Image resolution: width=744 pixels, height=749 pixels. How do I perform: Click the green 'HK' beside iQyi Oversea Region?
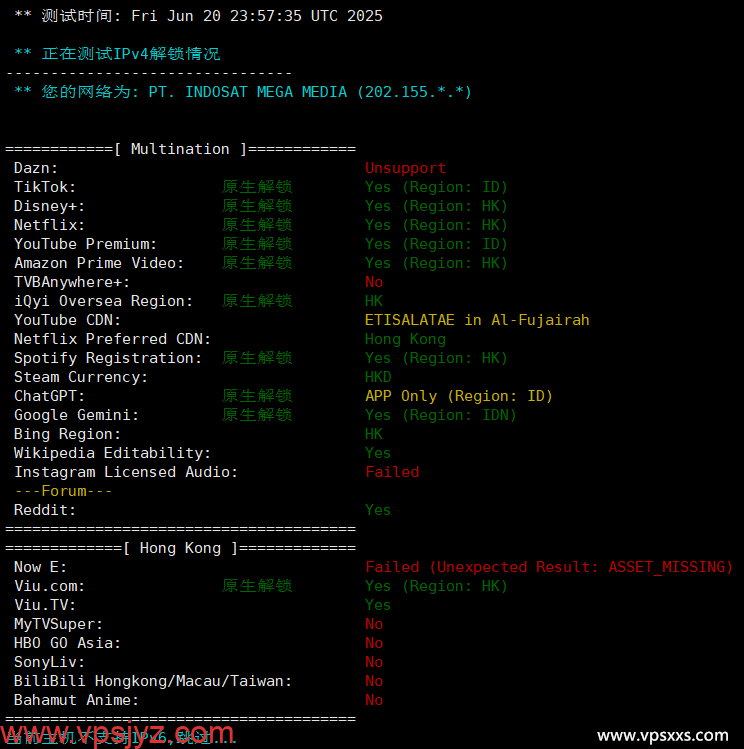click(x=374, y=301)
